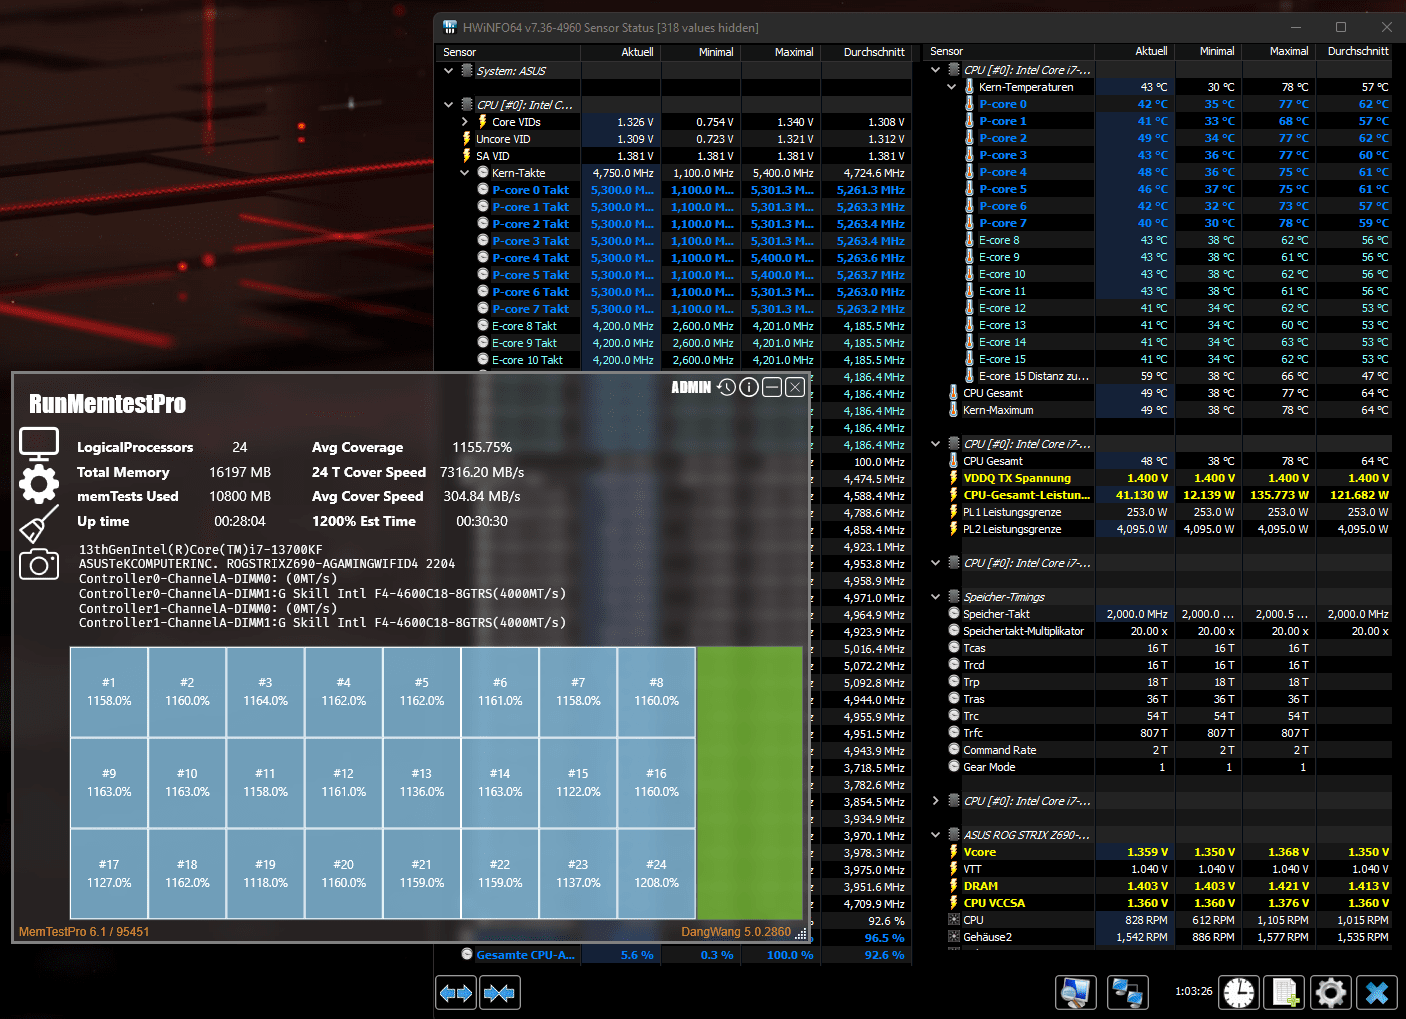Collapse the CPU [#0]: Intel C... group in left pane
This screenshot has height=1019, width=1406.
coord(448,105)
